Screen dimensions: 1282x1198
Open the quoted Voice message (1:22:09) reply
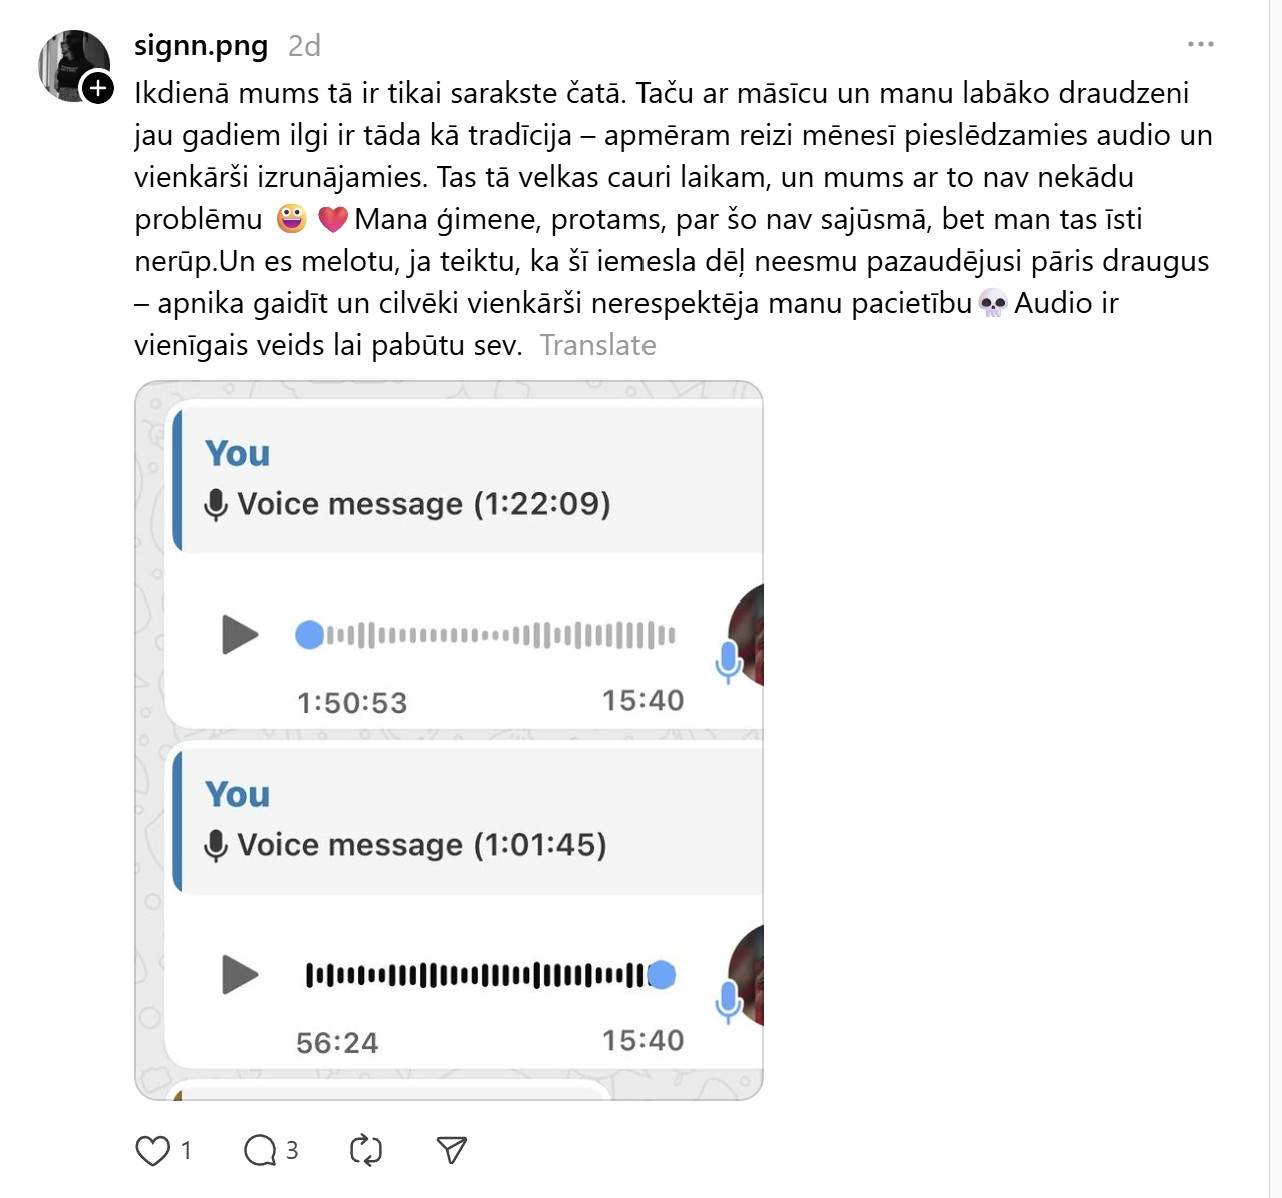coord(468,480)
